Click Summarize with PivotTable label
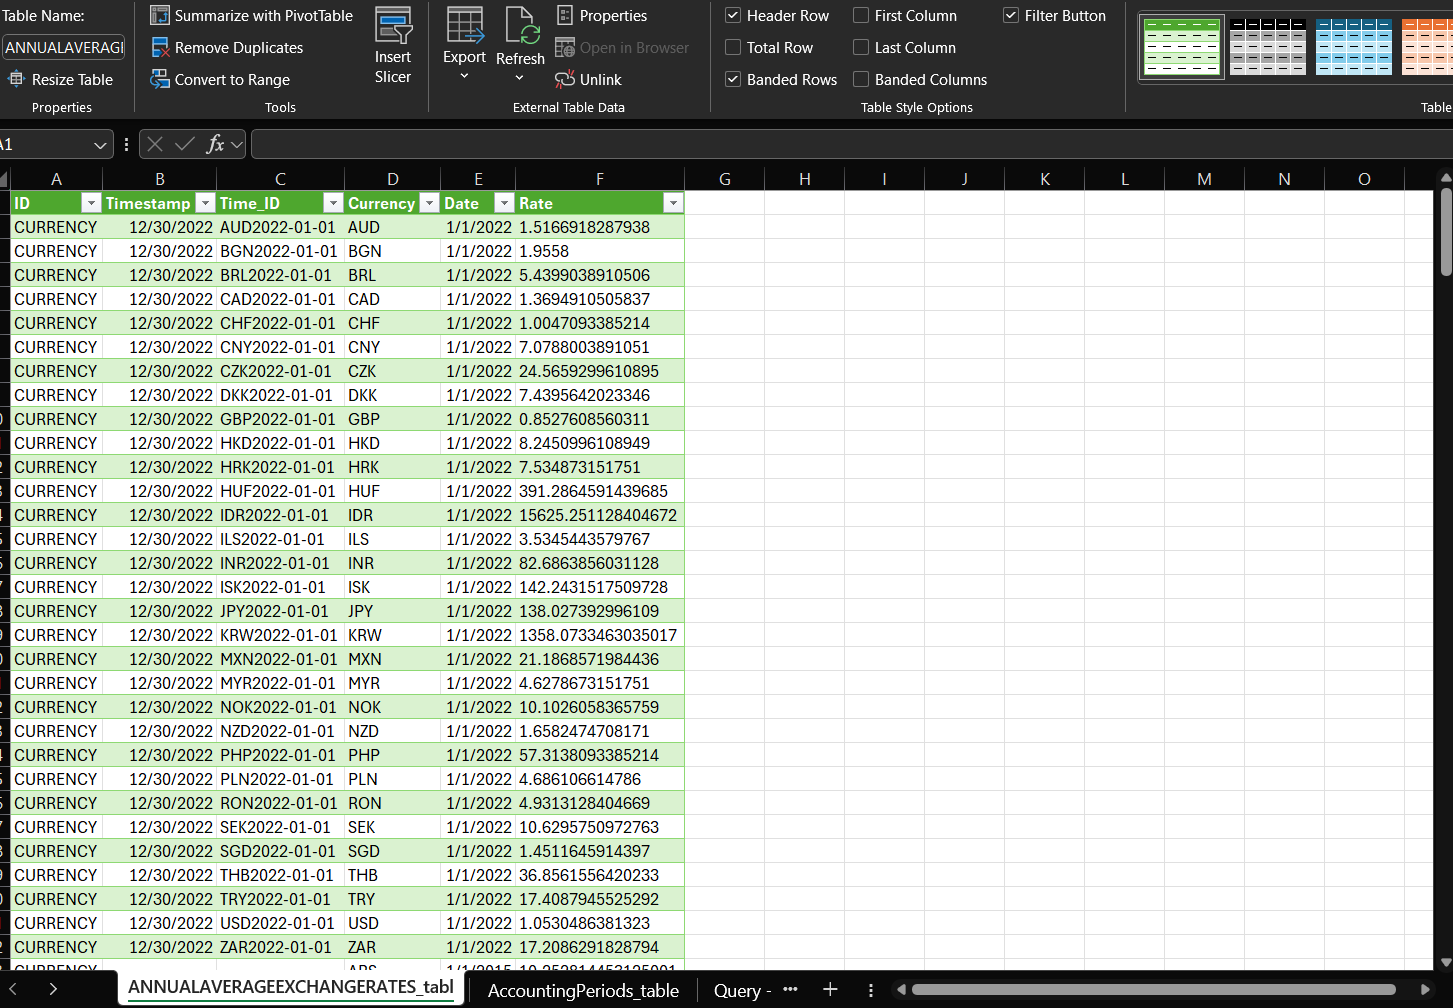Image resolution: width=1453 pixels, height=1008 pixels. (264, 16)
